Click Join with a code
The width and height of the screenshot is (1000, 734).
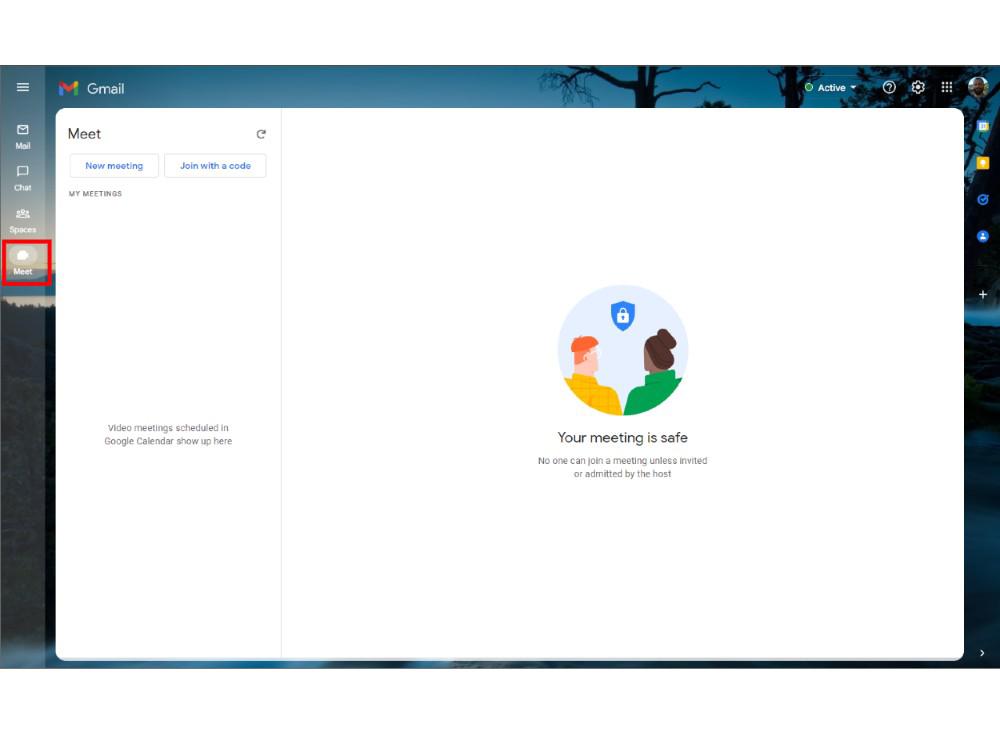pyautogui.click(x=215, y=166)
